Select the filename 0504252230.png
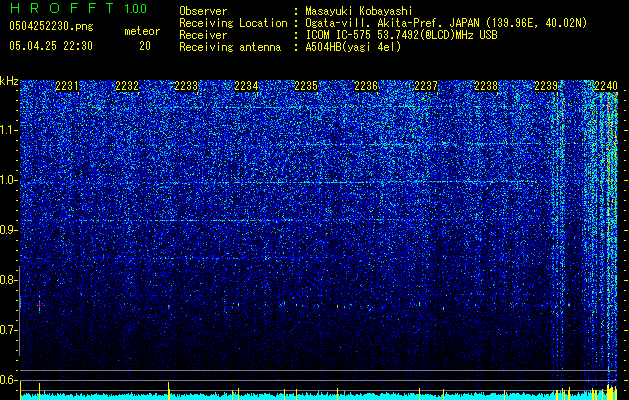 51,26
